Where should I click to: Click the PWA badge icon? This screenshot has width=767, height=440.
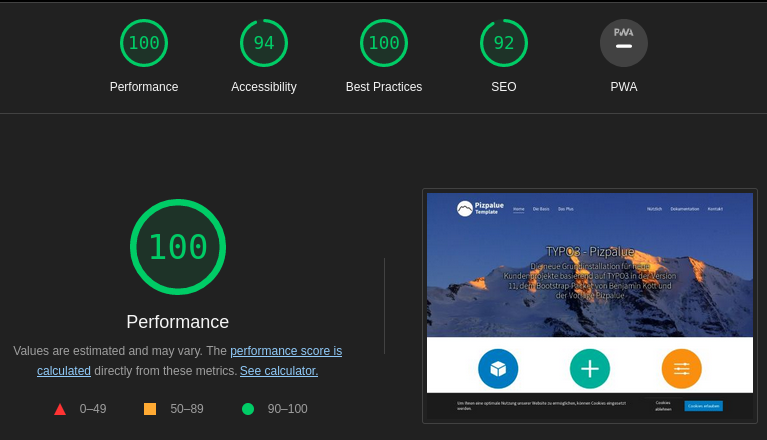tap(624, 43)
